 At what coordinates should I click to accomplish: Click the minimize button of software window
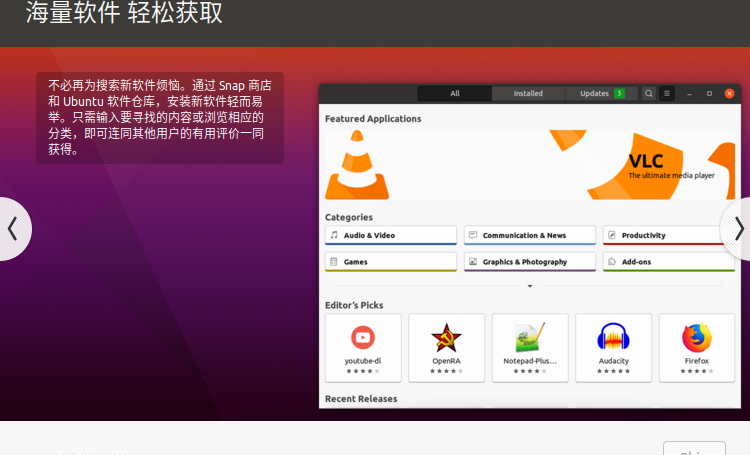(689, 94)
